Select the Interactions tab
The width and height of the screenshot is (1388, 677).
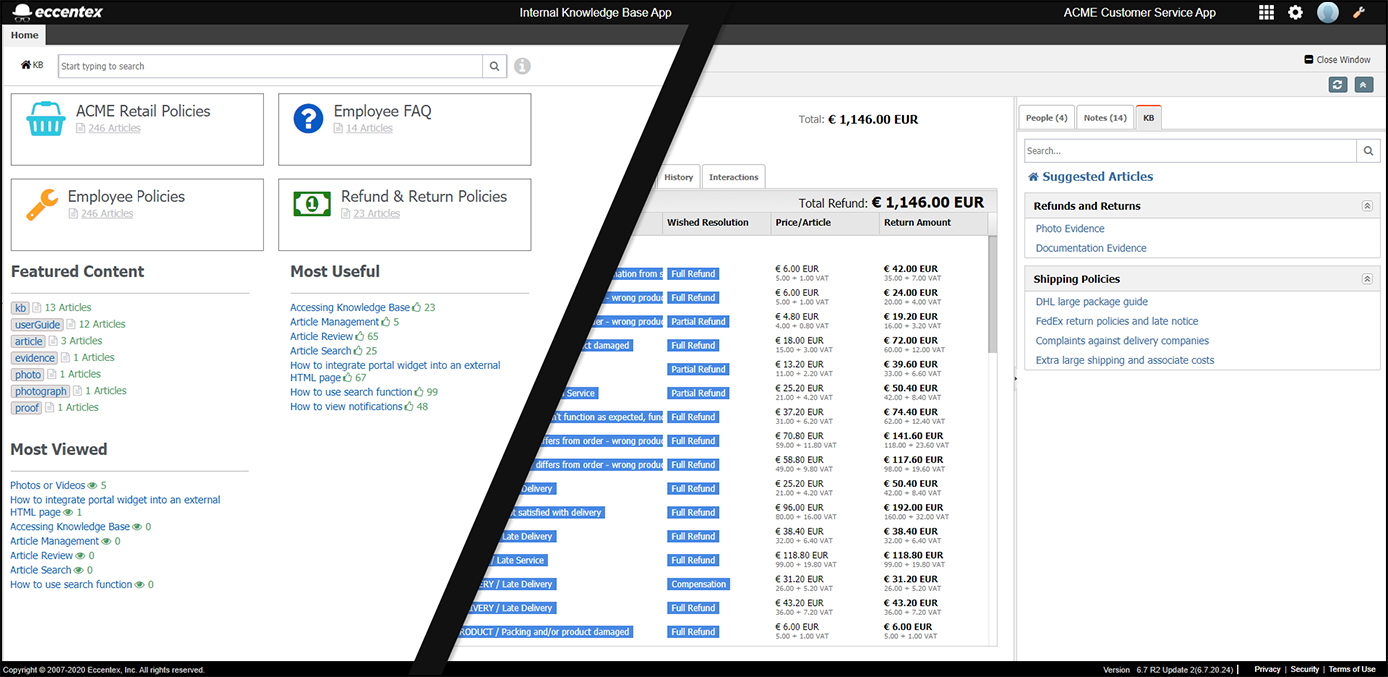pos(733,177)
